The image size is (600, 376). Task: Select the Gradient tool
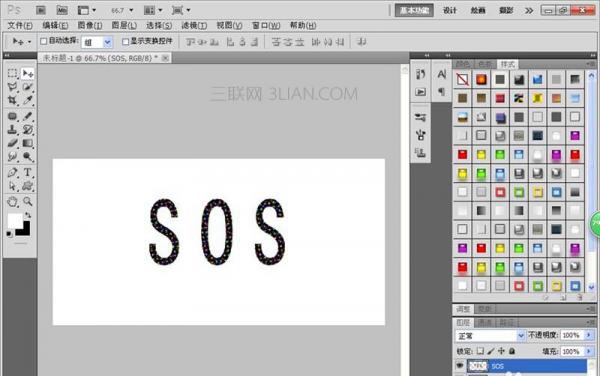point(28,143)
